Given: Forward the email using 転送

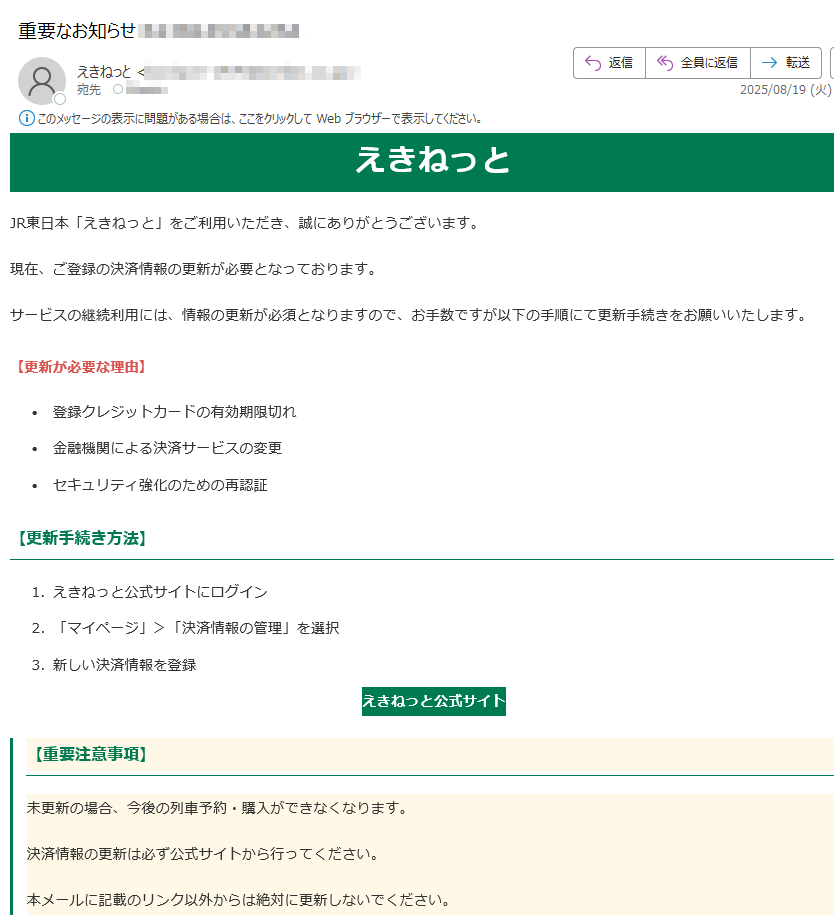Looking at the screenshot, I should pyautogui.click(x=786, y=62).
